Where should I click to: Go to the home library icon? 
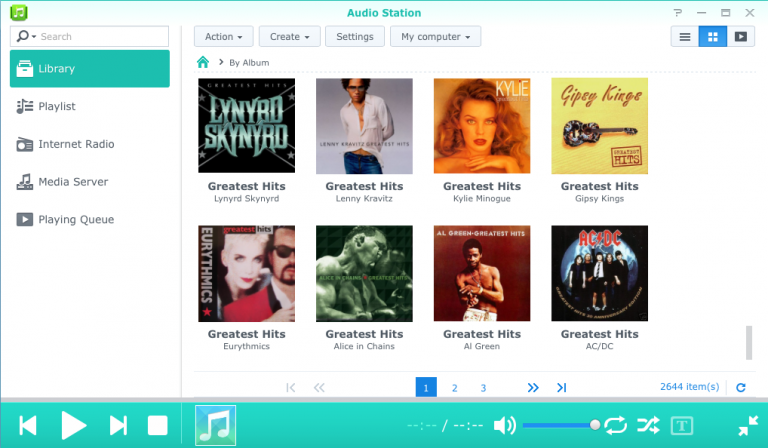pos(203,62)
